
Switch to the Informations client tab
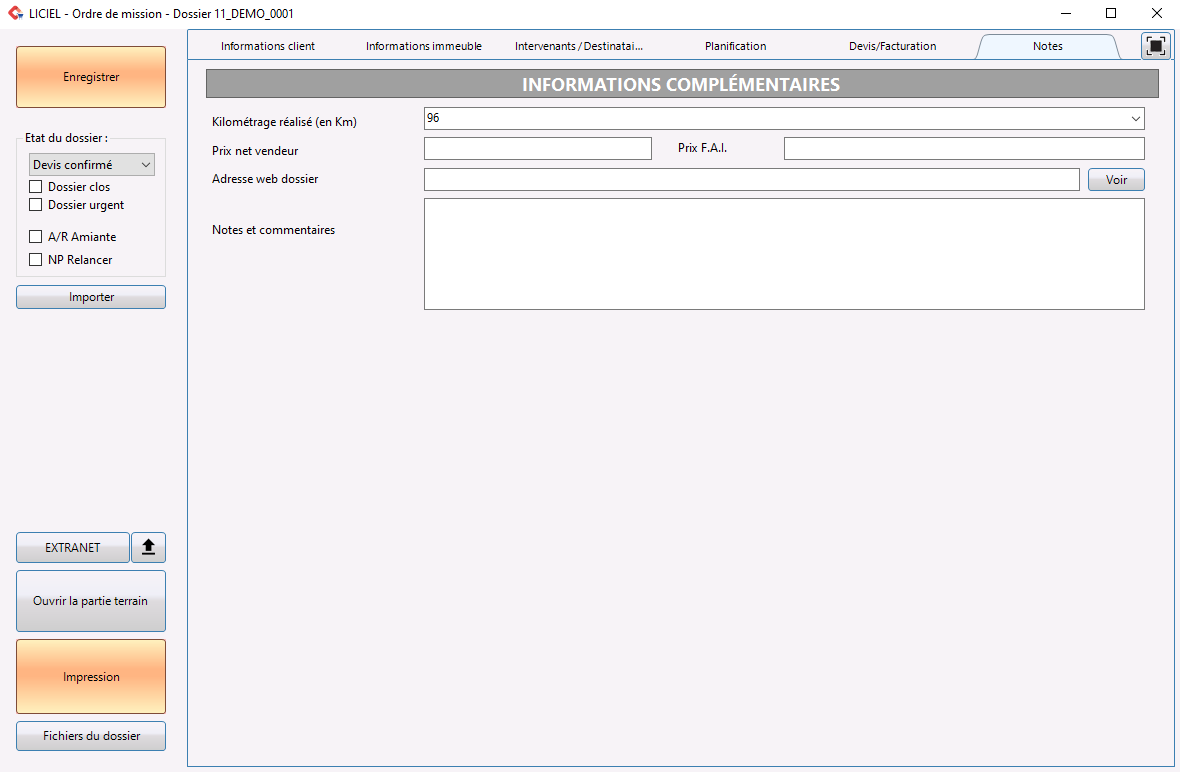click(x=268, y=46)
